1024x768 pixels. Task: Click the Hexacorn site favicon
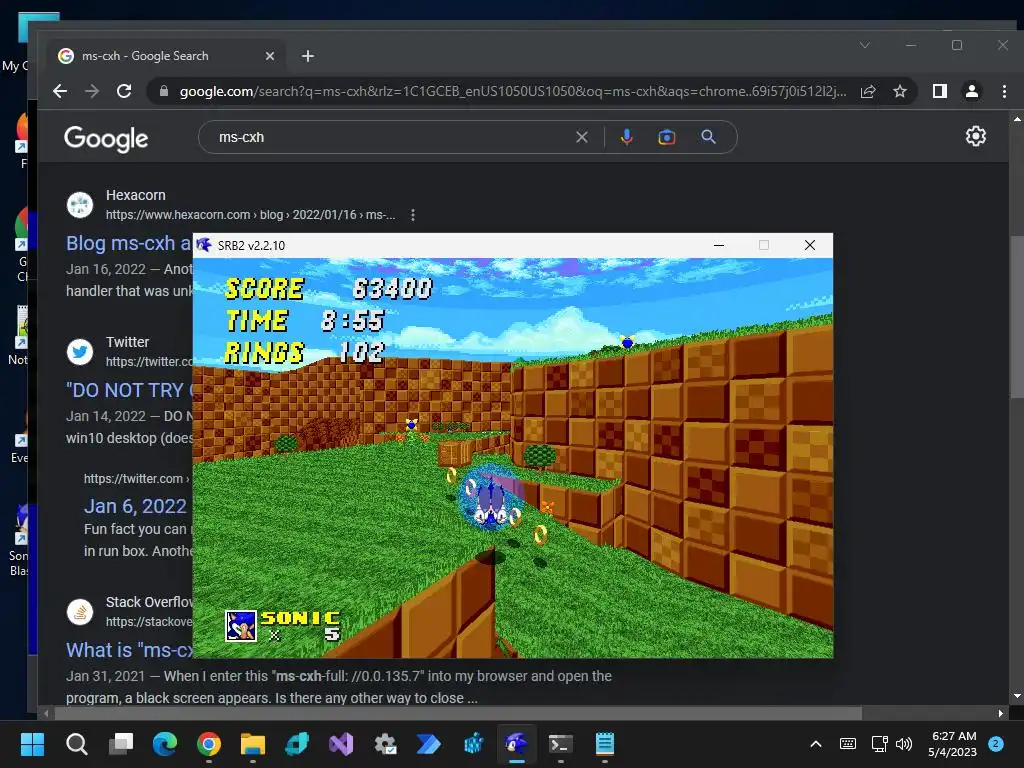[x=80, y=204]
